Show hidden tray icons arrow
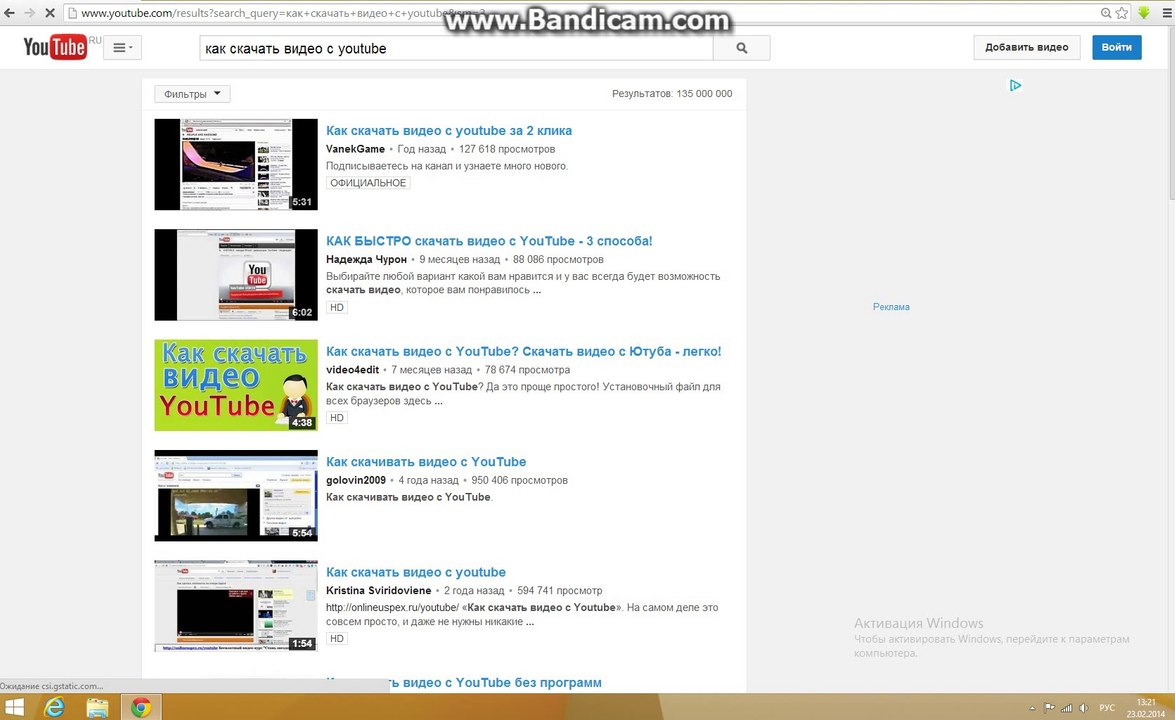 [1032, 708]
